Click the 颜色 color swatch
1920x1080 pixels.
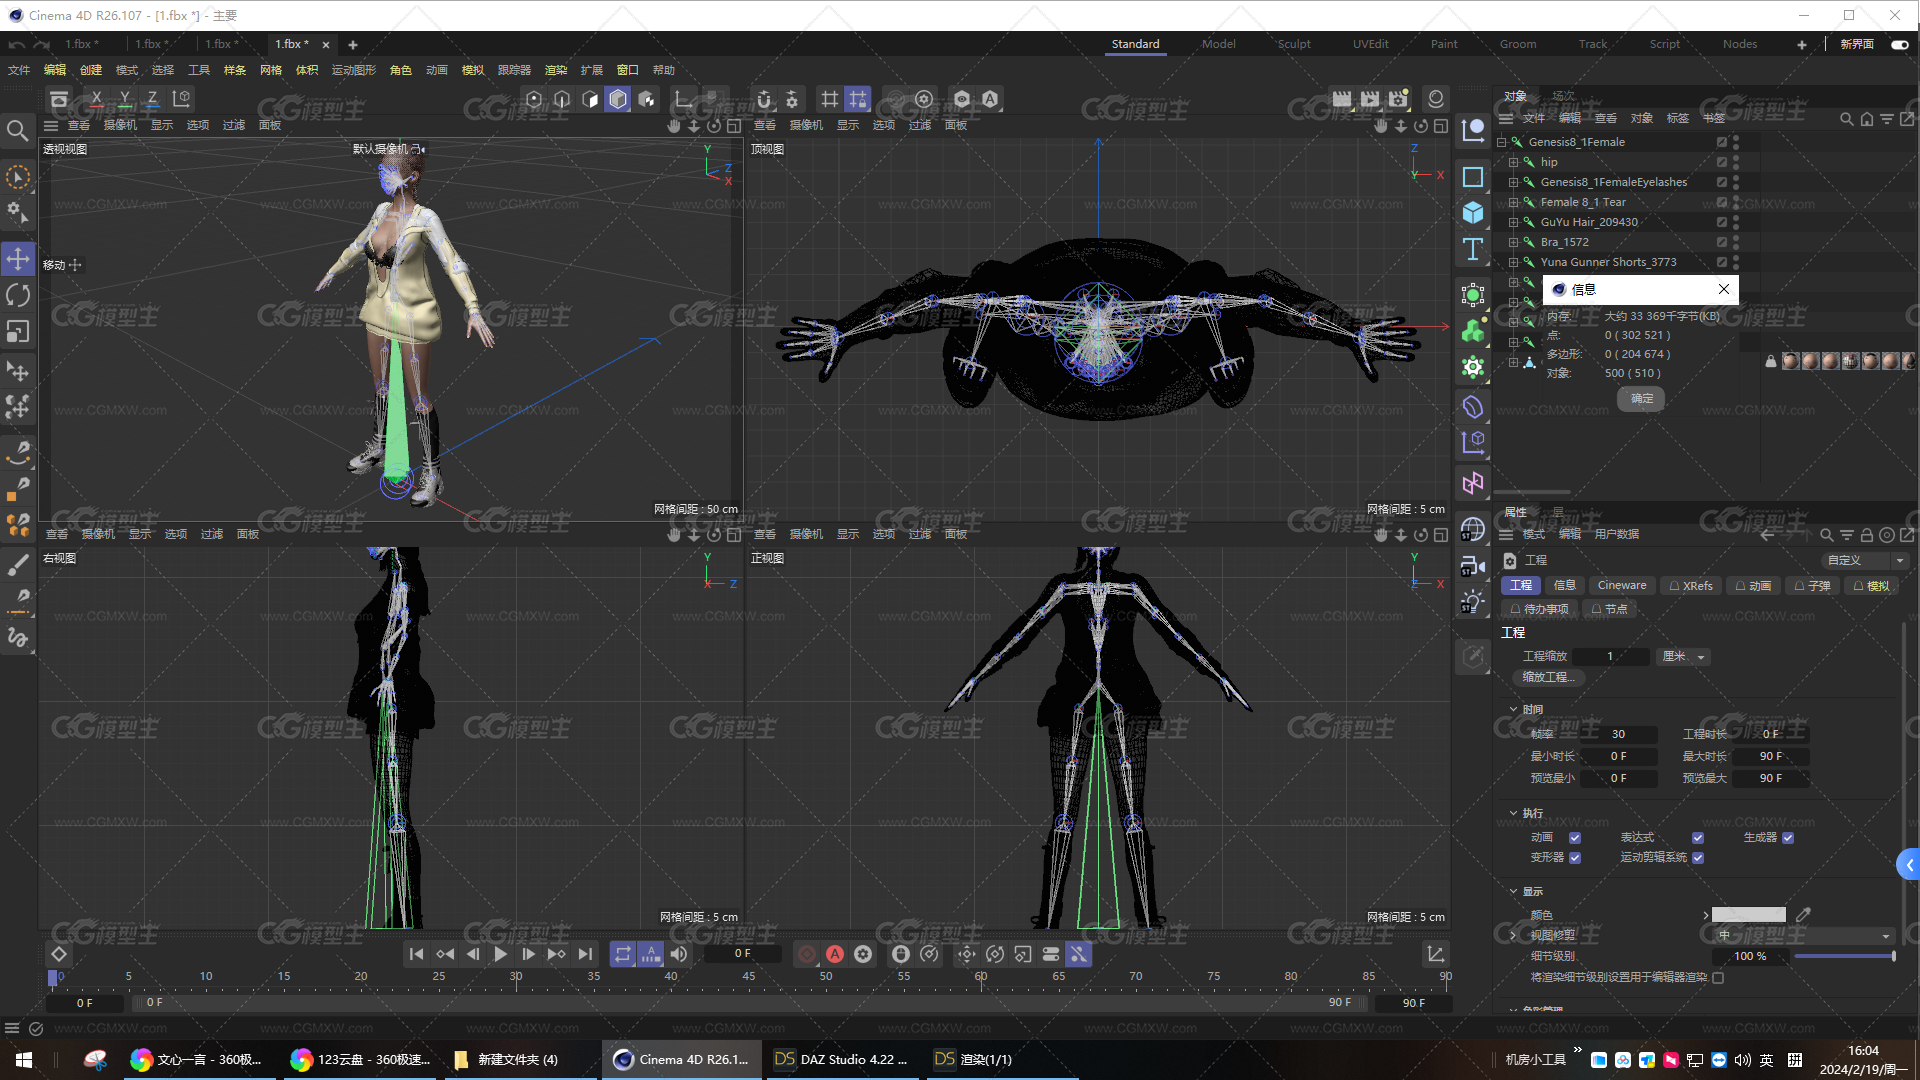[1748, 915]
